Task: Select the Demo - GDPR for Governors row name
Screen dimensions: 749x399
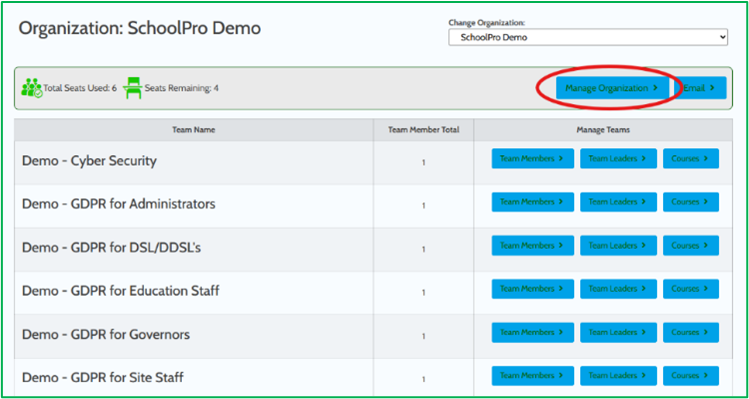Action: click(x=106, y=334)
